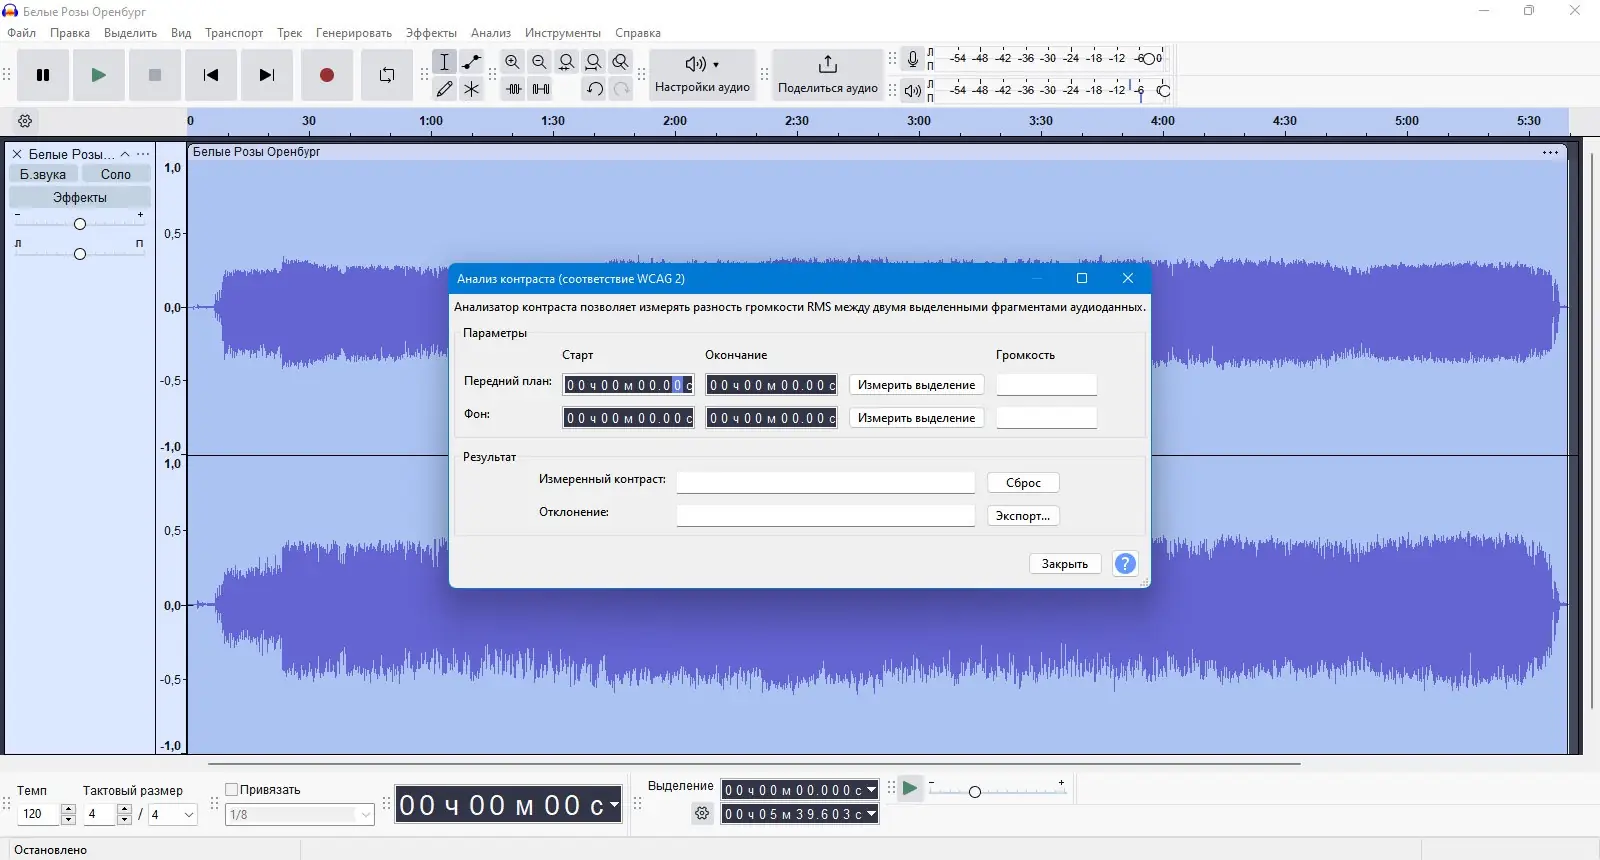This screenshot has height=860, width=1600.
Task: Click the Темп value field
Action: click(40, 814)
